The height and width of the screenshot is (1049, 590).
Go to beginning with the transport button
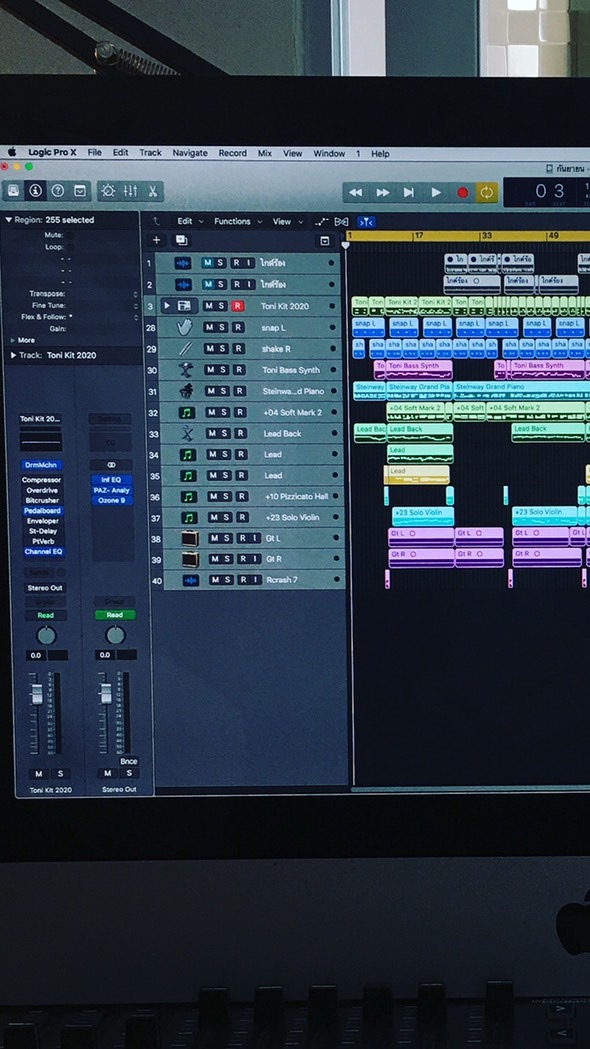(x=409, y=193)
